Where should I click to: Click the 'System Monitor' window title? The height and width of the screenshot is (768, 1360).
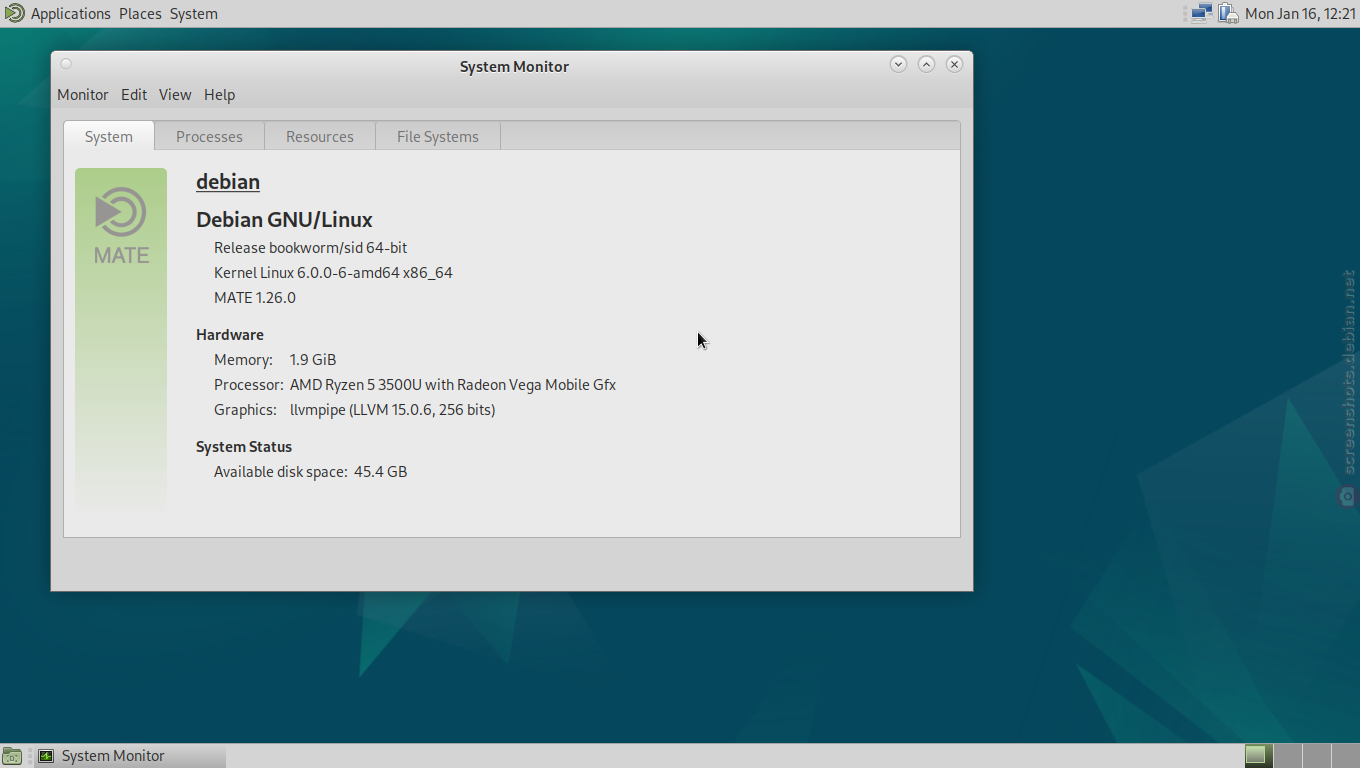click(514, 67)
